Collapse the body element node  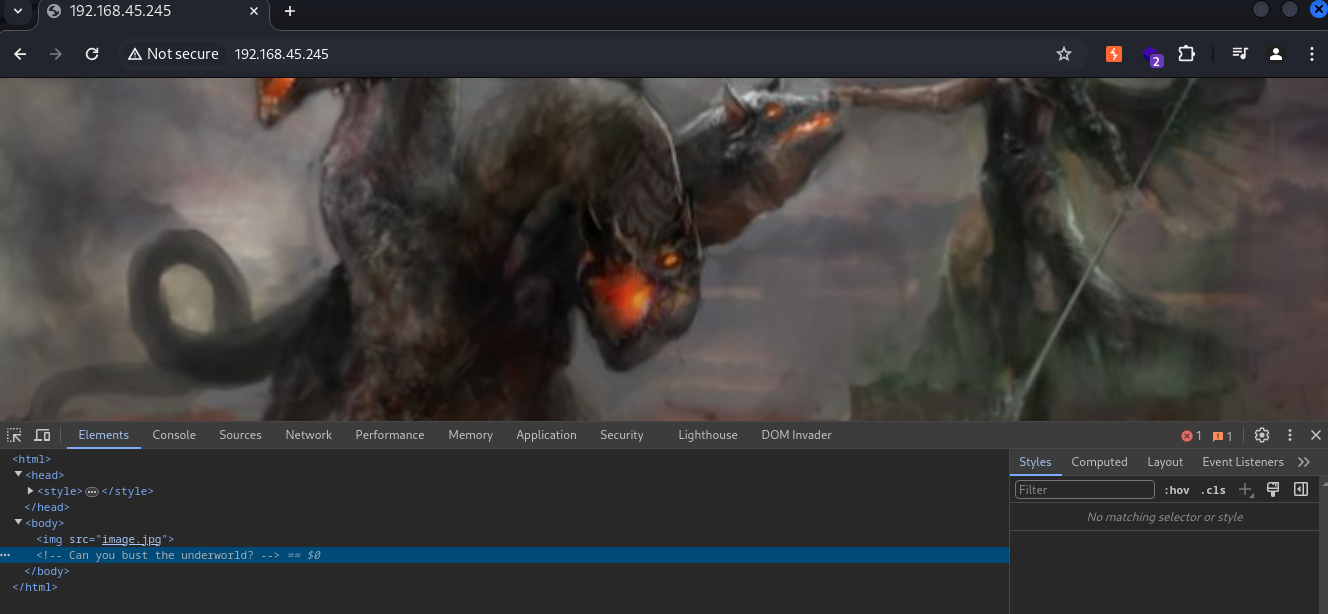point(18,523)
